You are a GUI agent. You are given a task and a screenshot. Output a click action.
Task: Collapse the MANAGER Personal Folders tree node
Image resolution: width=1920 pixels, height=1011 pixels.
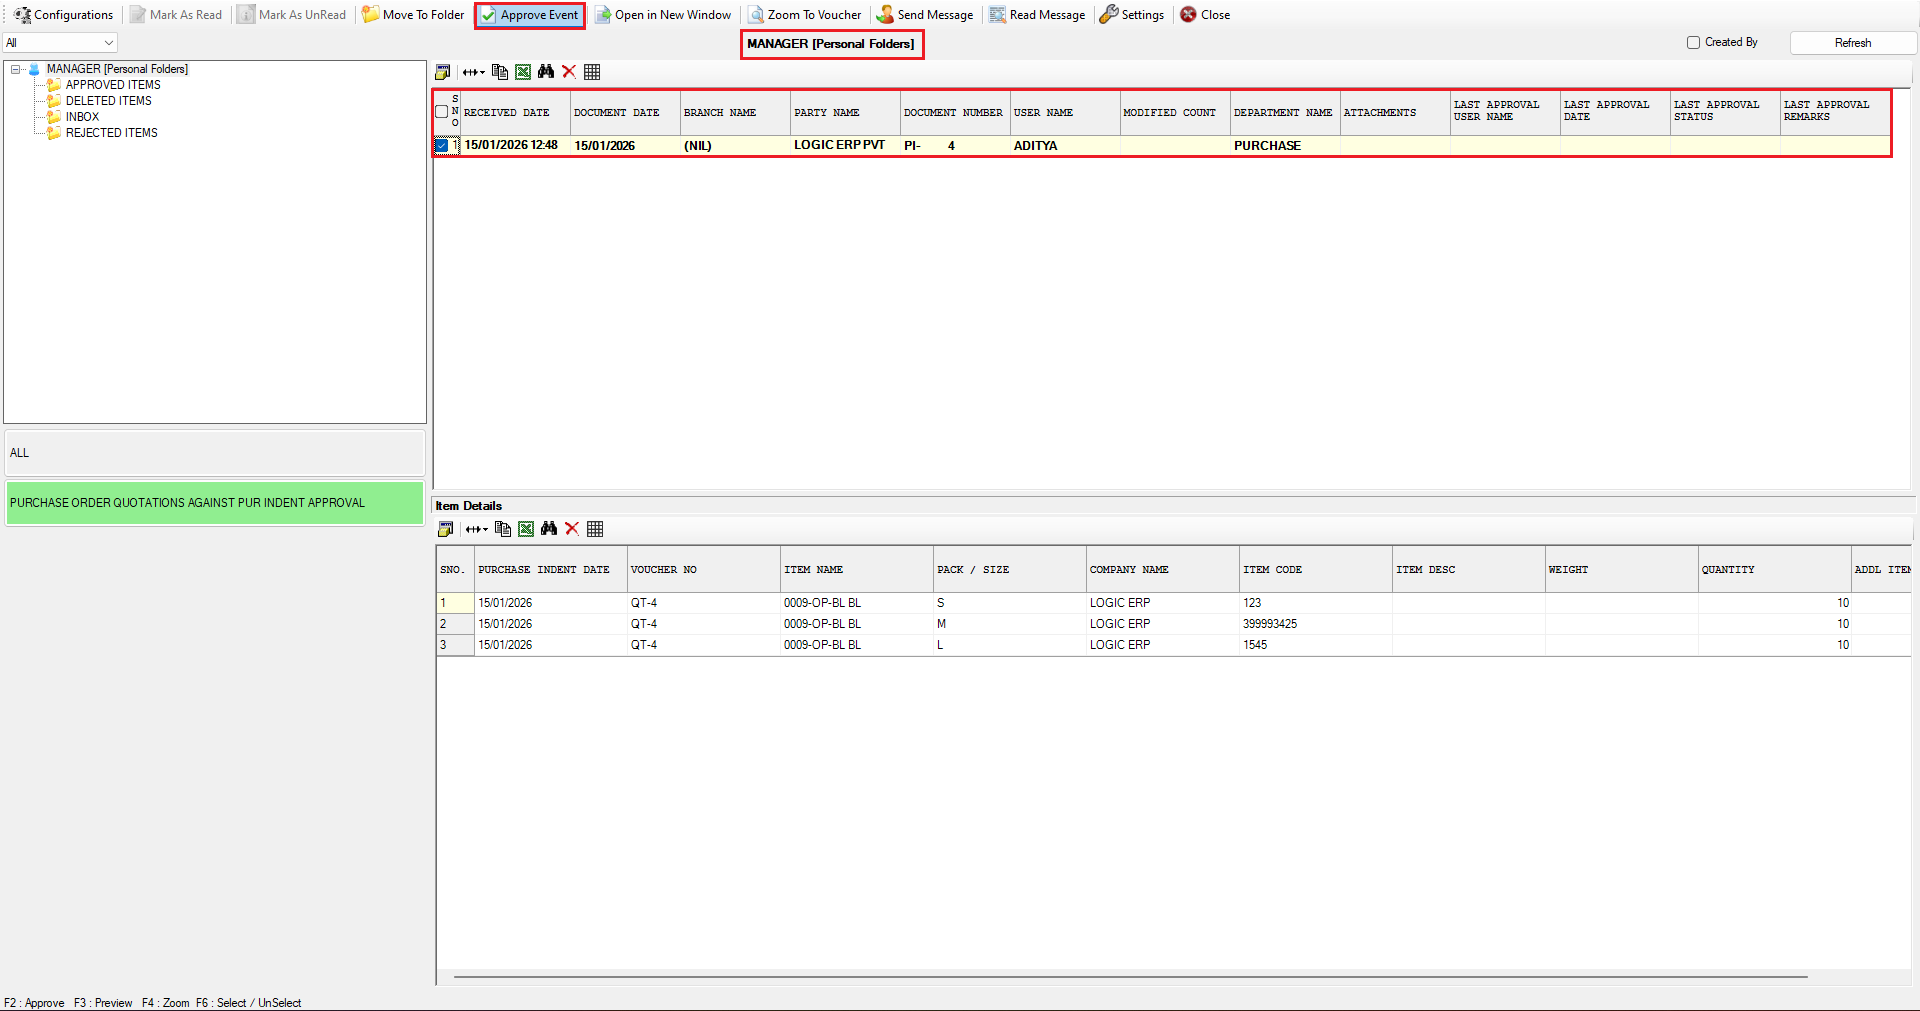click(16, 69)
